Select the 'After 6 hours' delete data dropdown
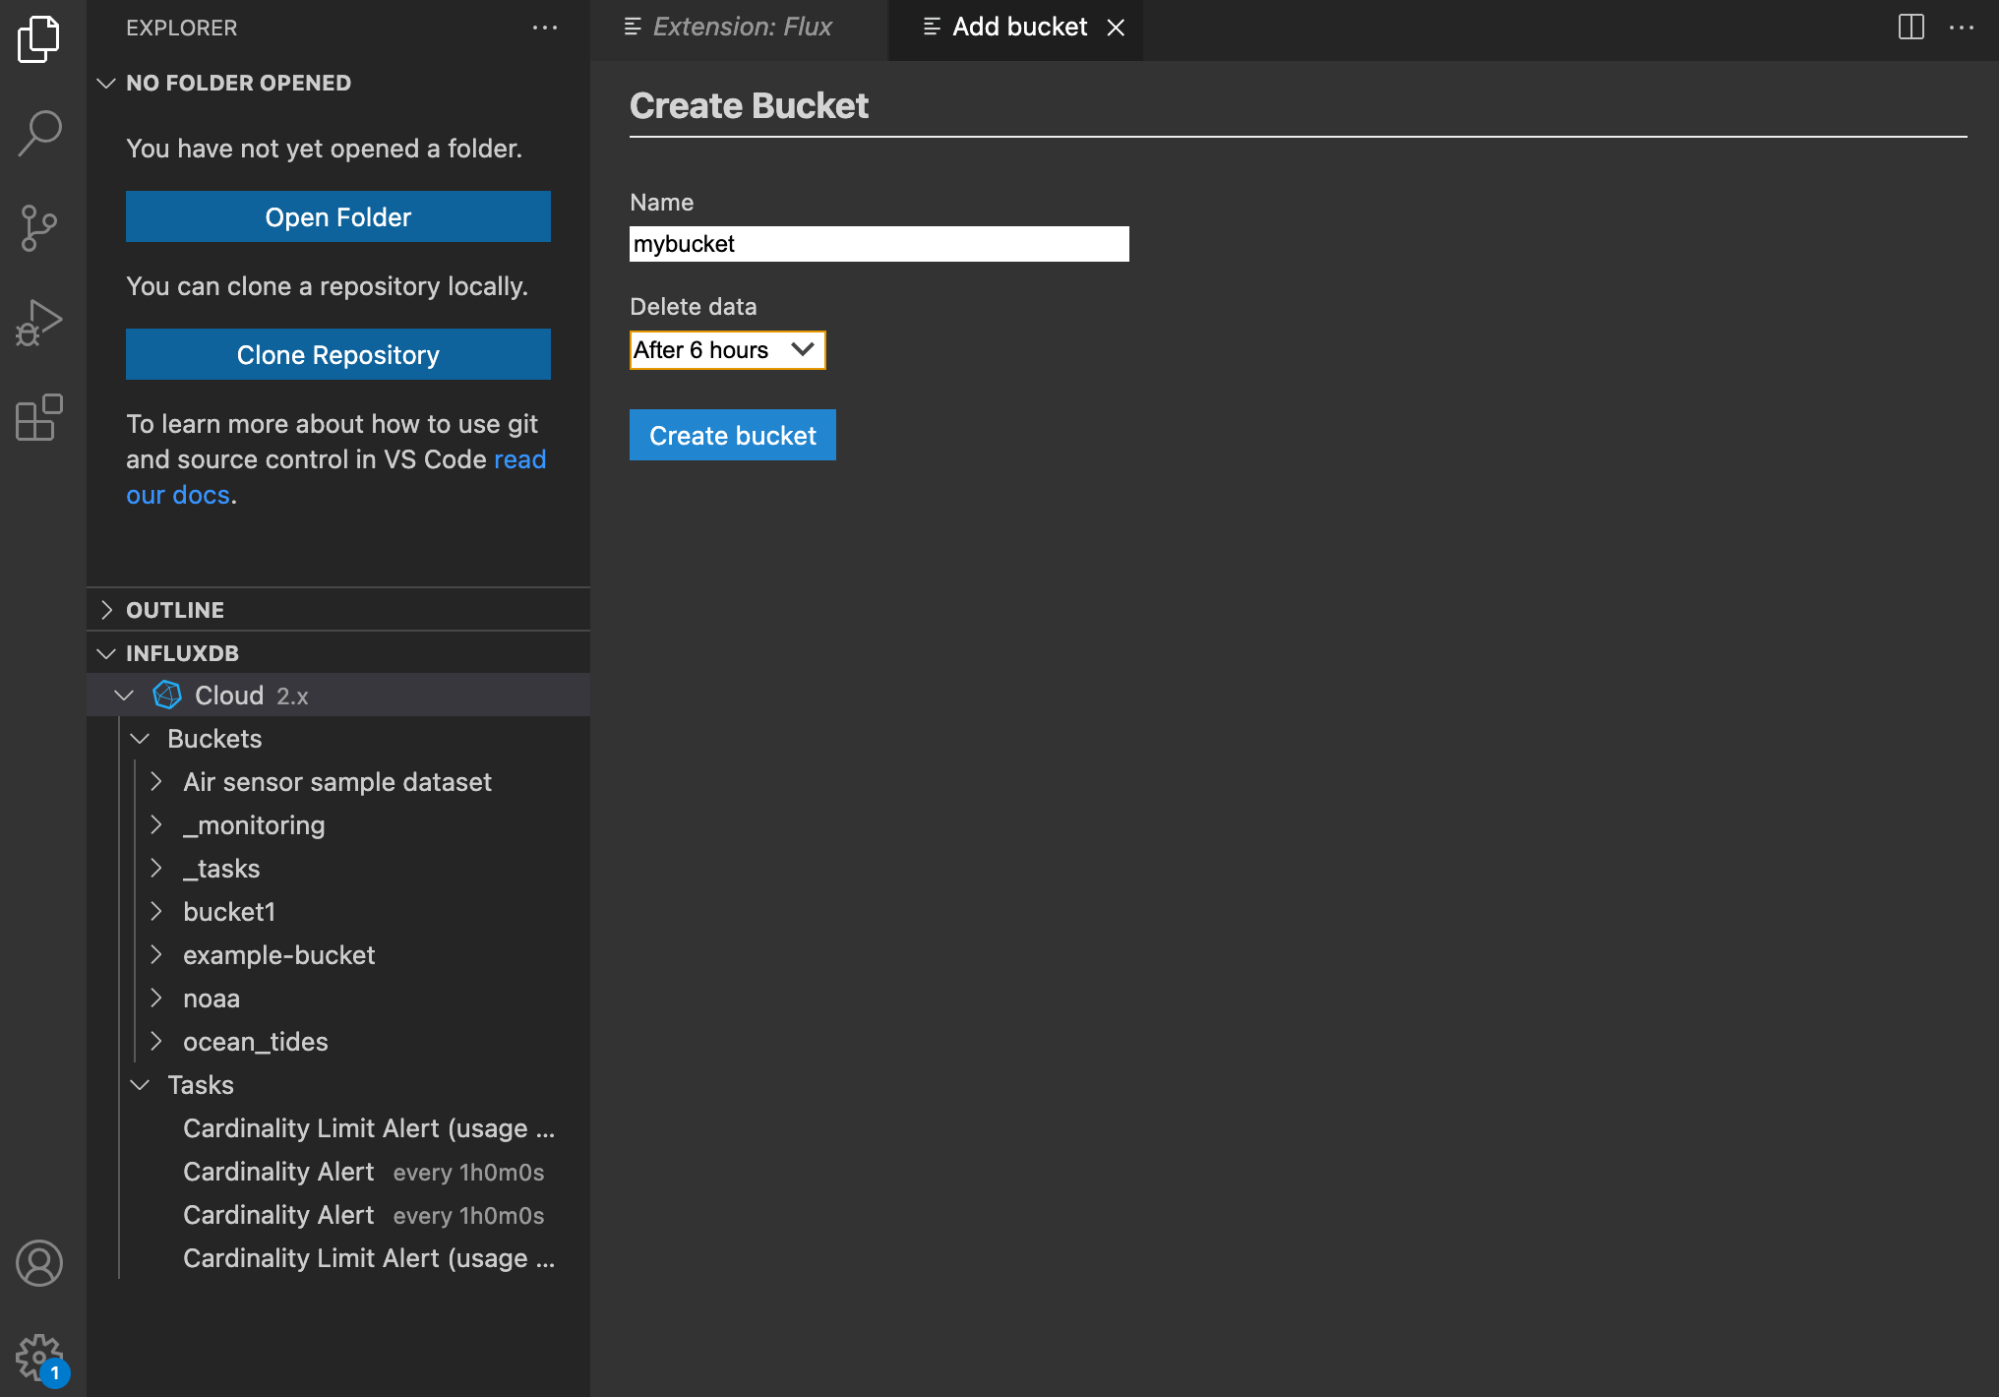Viewport: 1999px width, 1397px height. pyautogui.click(x=726, y=349)
